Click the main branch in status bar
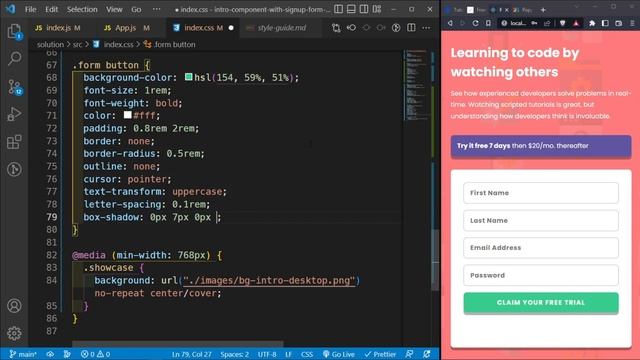The height and width of the screenshot is (360, 640). pyautogui.click(x=23, y=354)
